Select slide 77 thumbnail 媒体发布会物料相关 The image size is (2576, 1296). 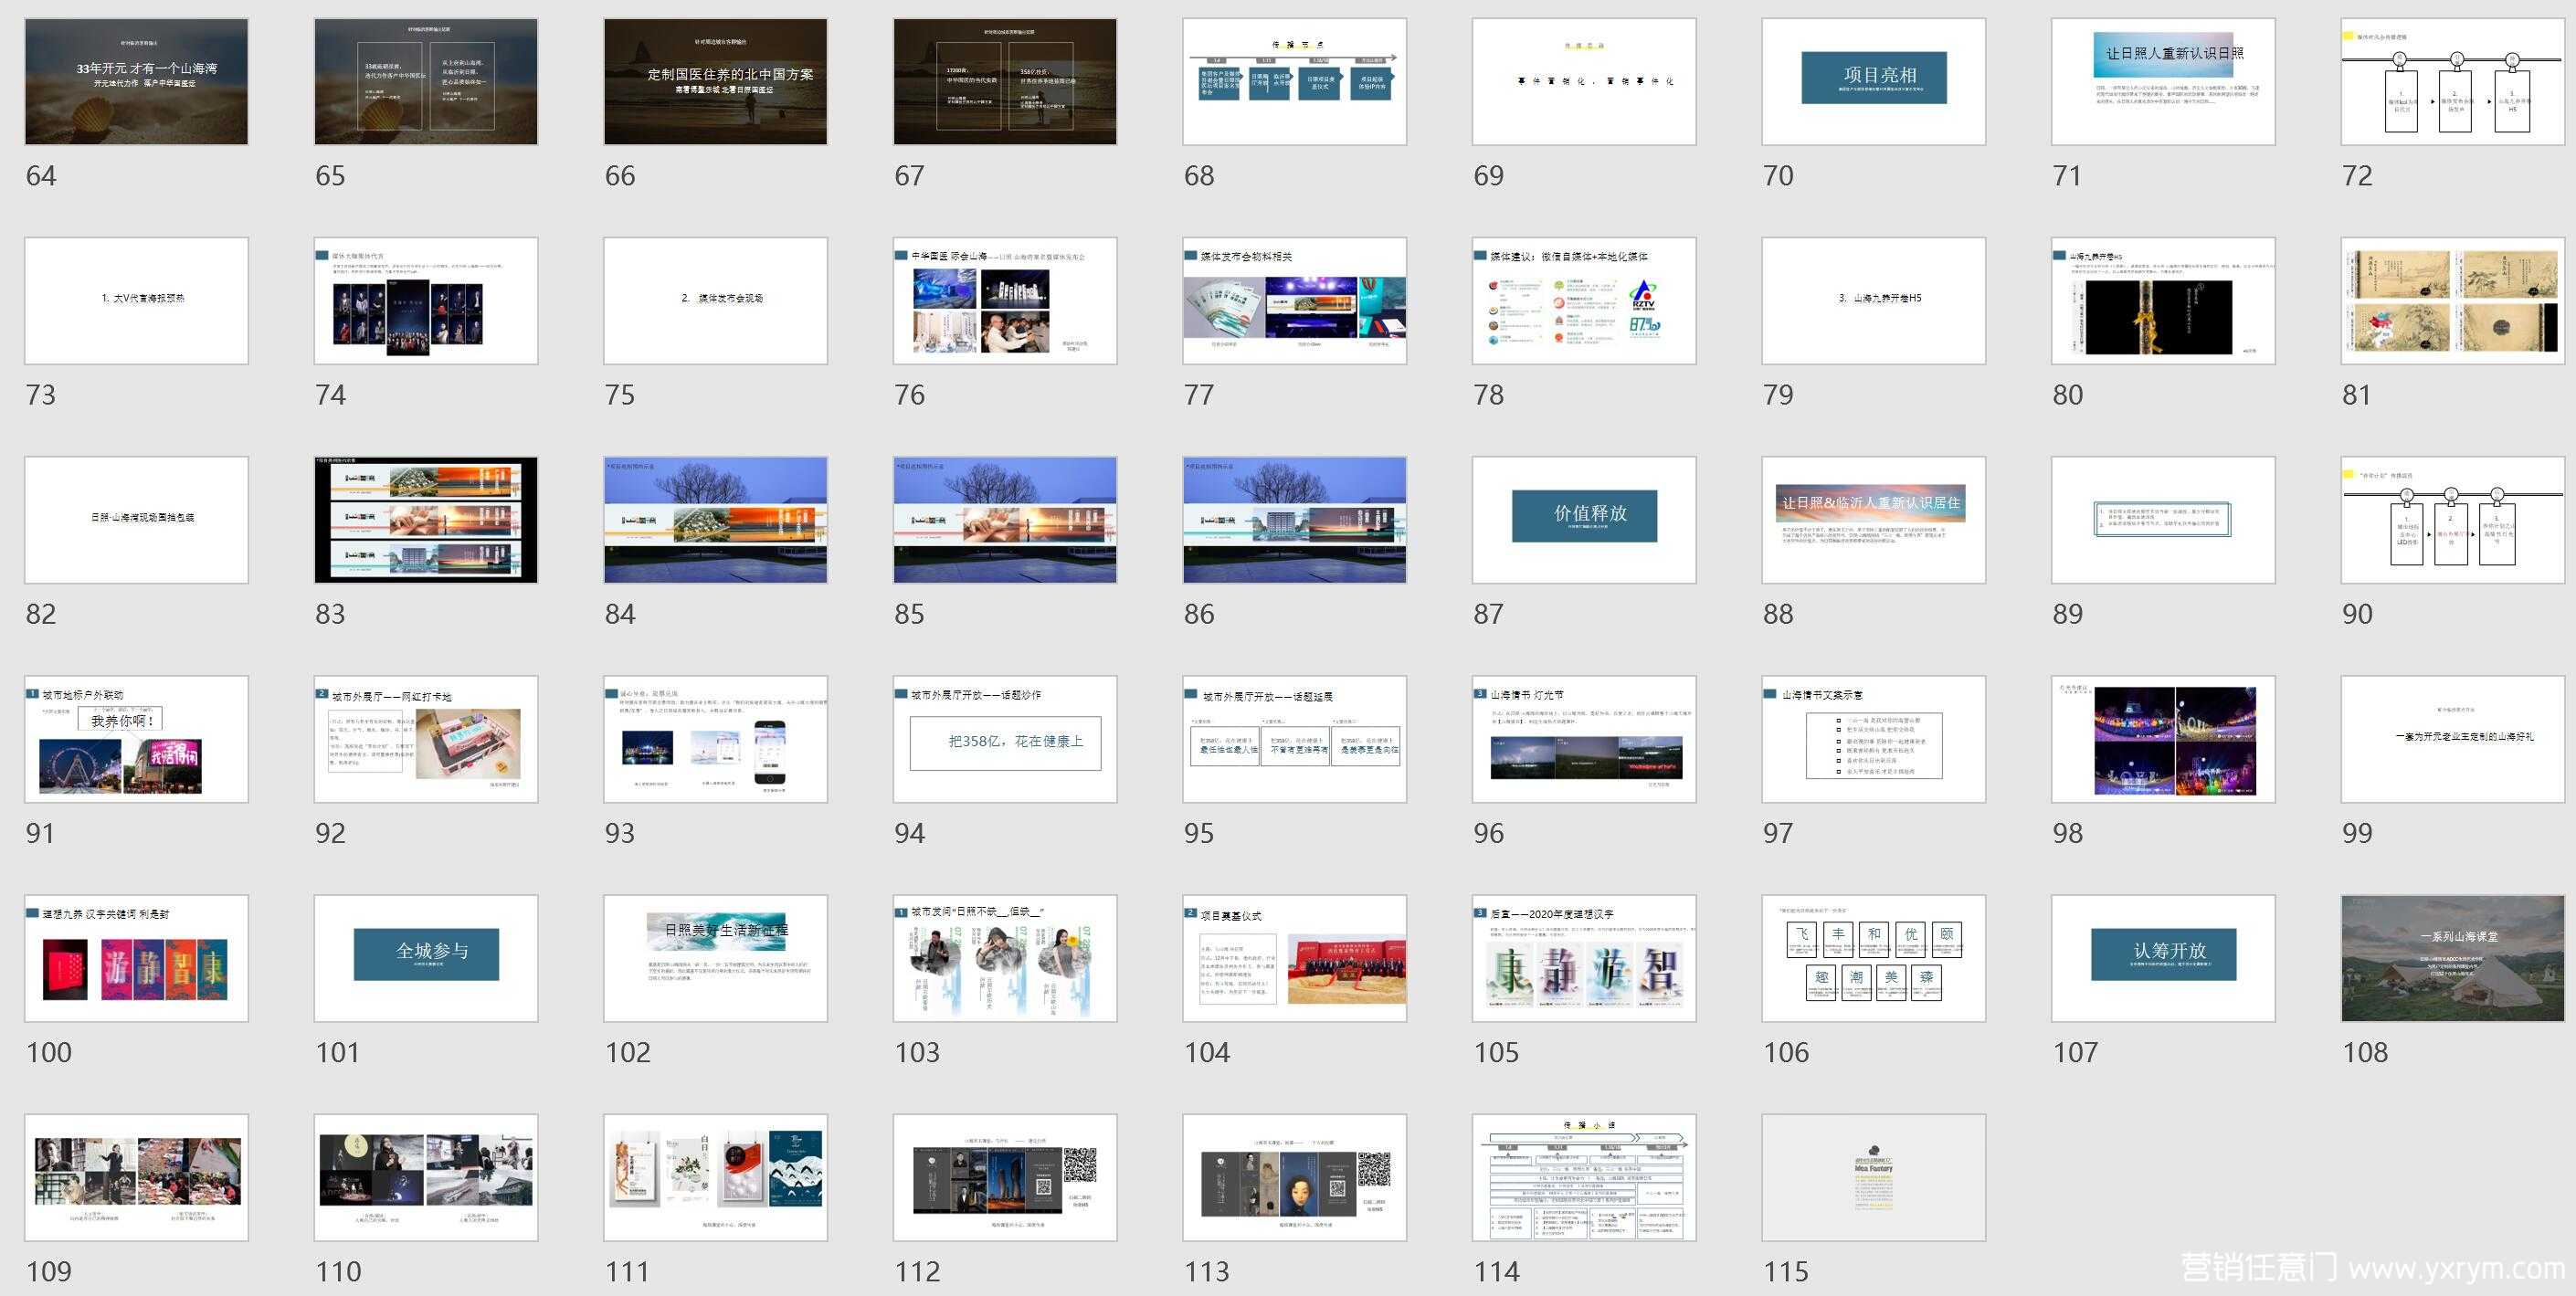click(x=1294, y=300)
